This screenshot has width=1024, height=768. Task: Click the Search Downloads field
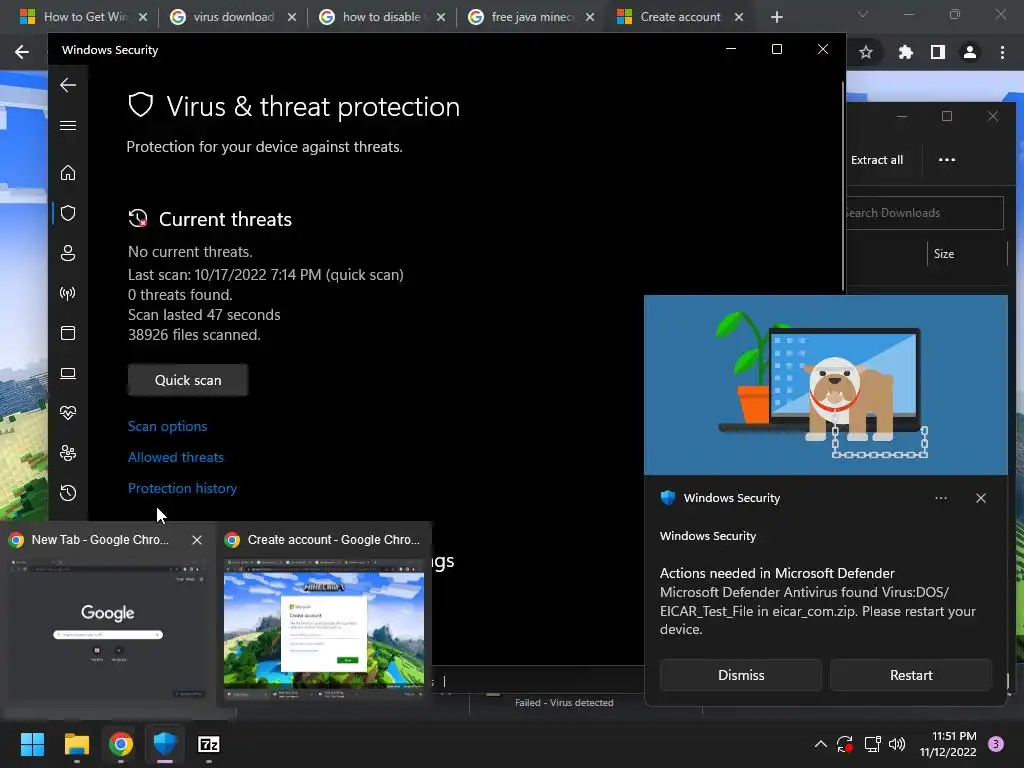924,213
